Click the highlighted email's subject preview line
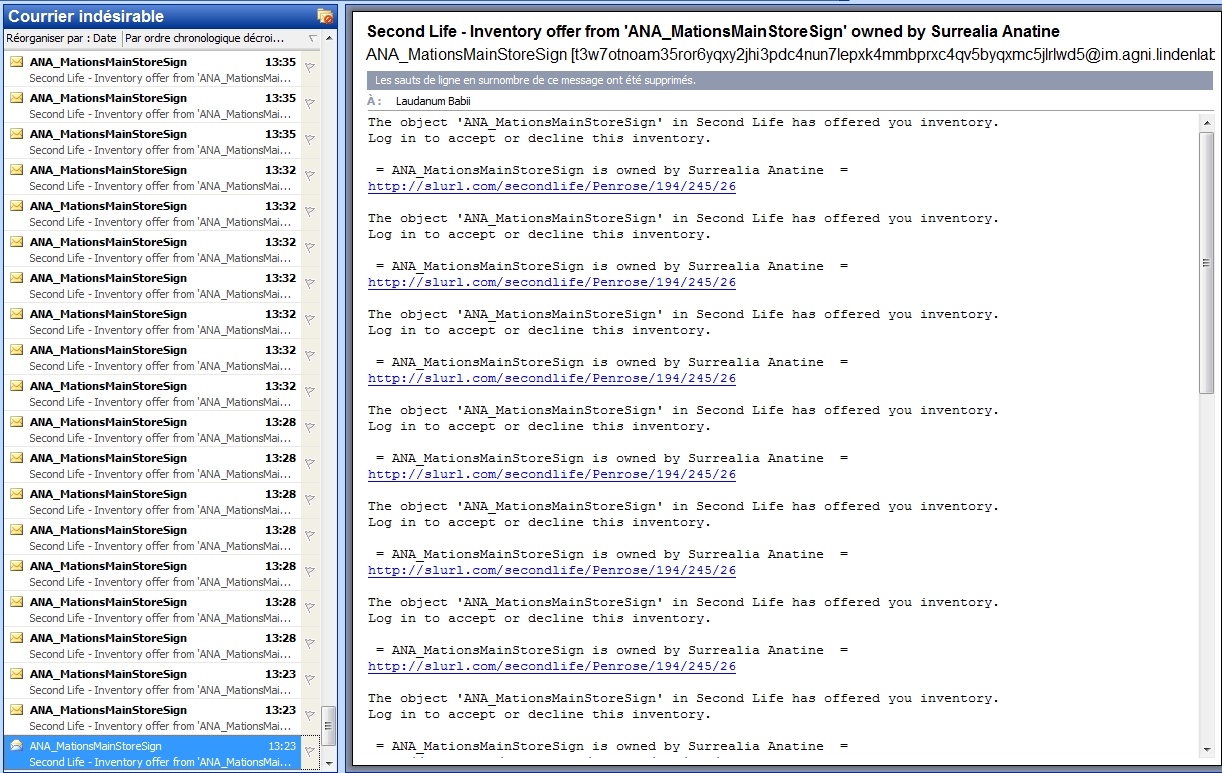Viewport: 1222px width, 773px height. pos(160,762)
